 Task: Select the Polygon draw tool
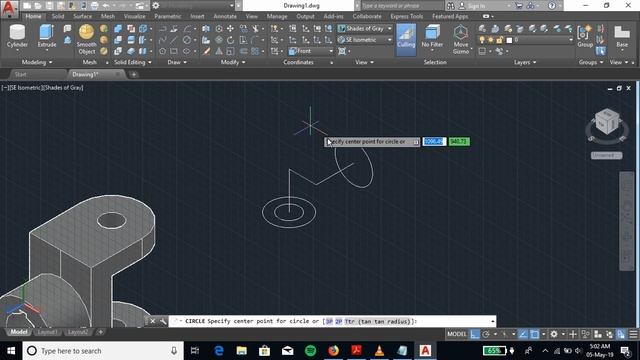point(162,51)
